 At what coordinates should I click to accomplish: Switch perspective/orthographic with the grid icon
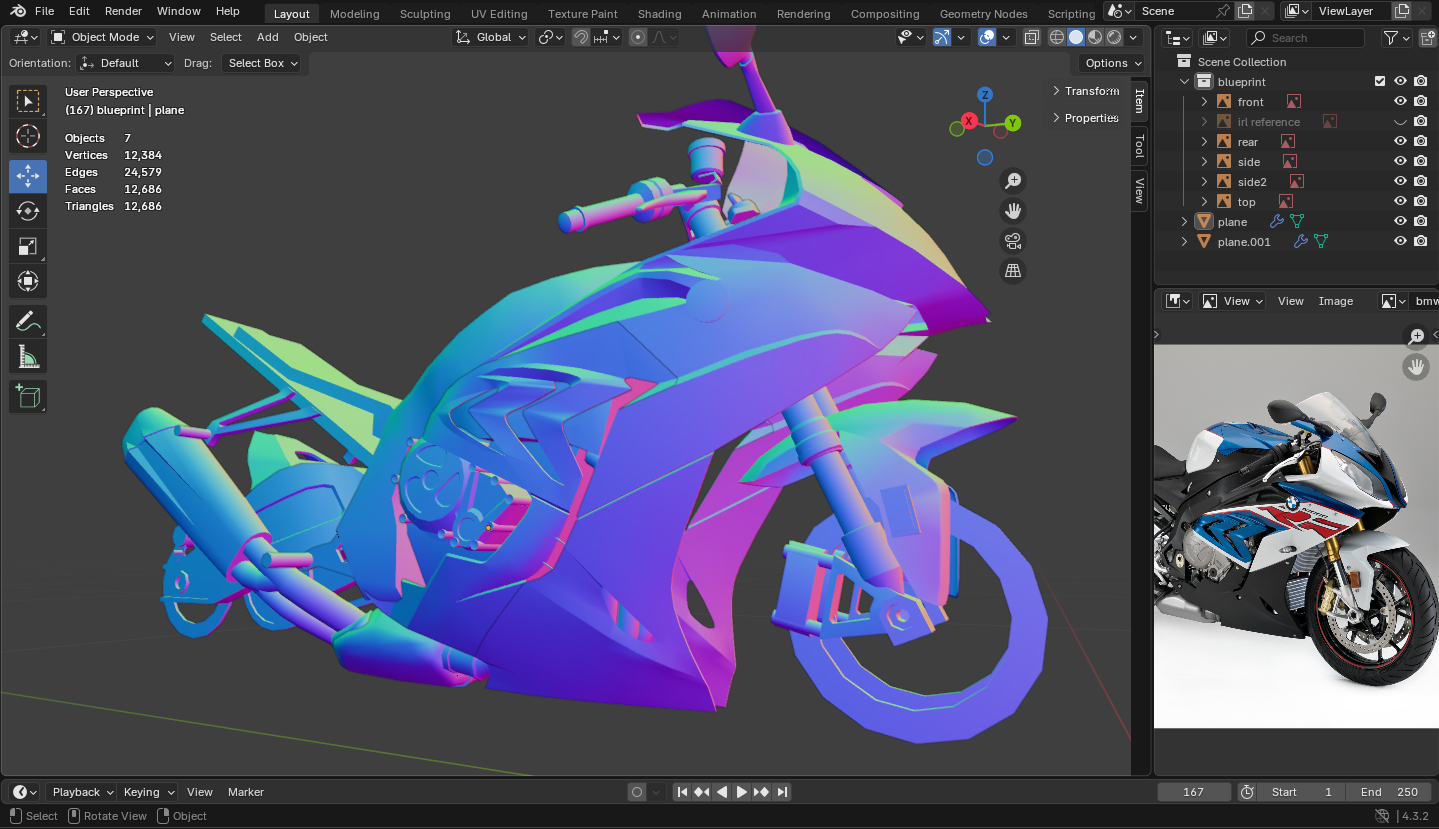tap(1013, 271)
